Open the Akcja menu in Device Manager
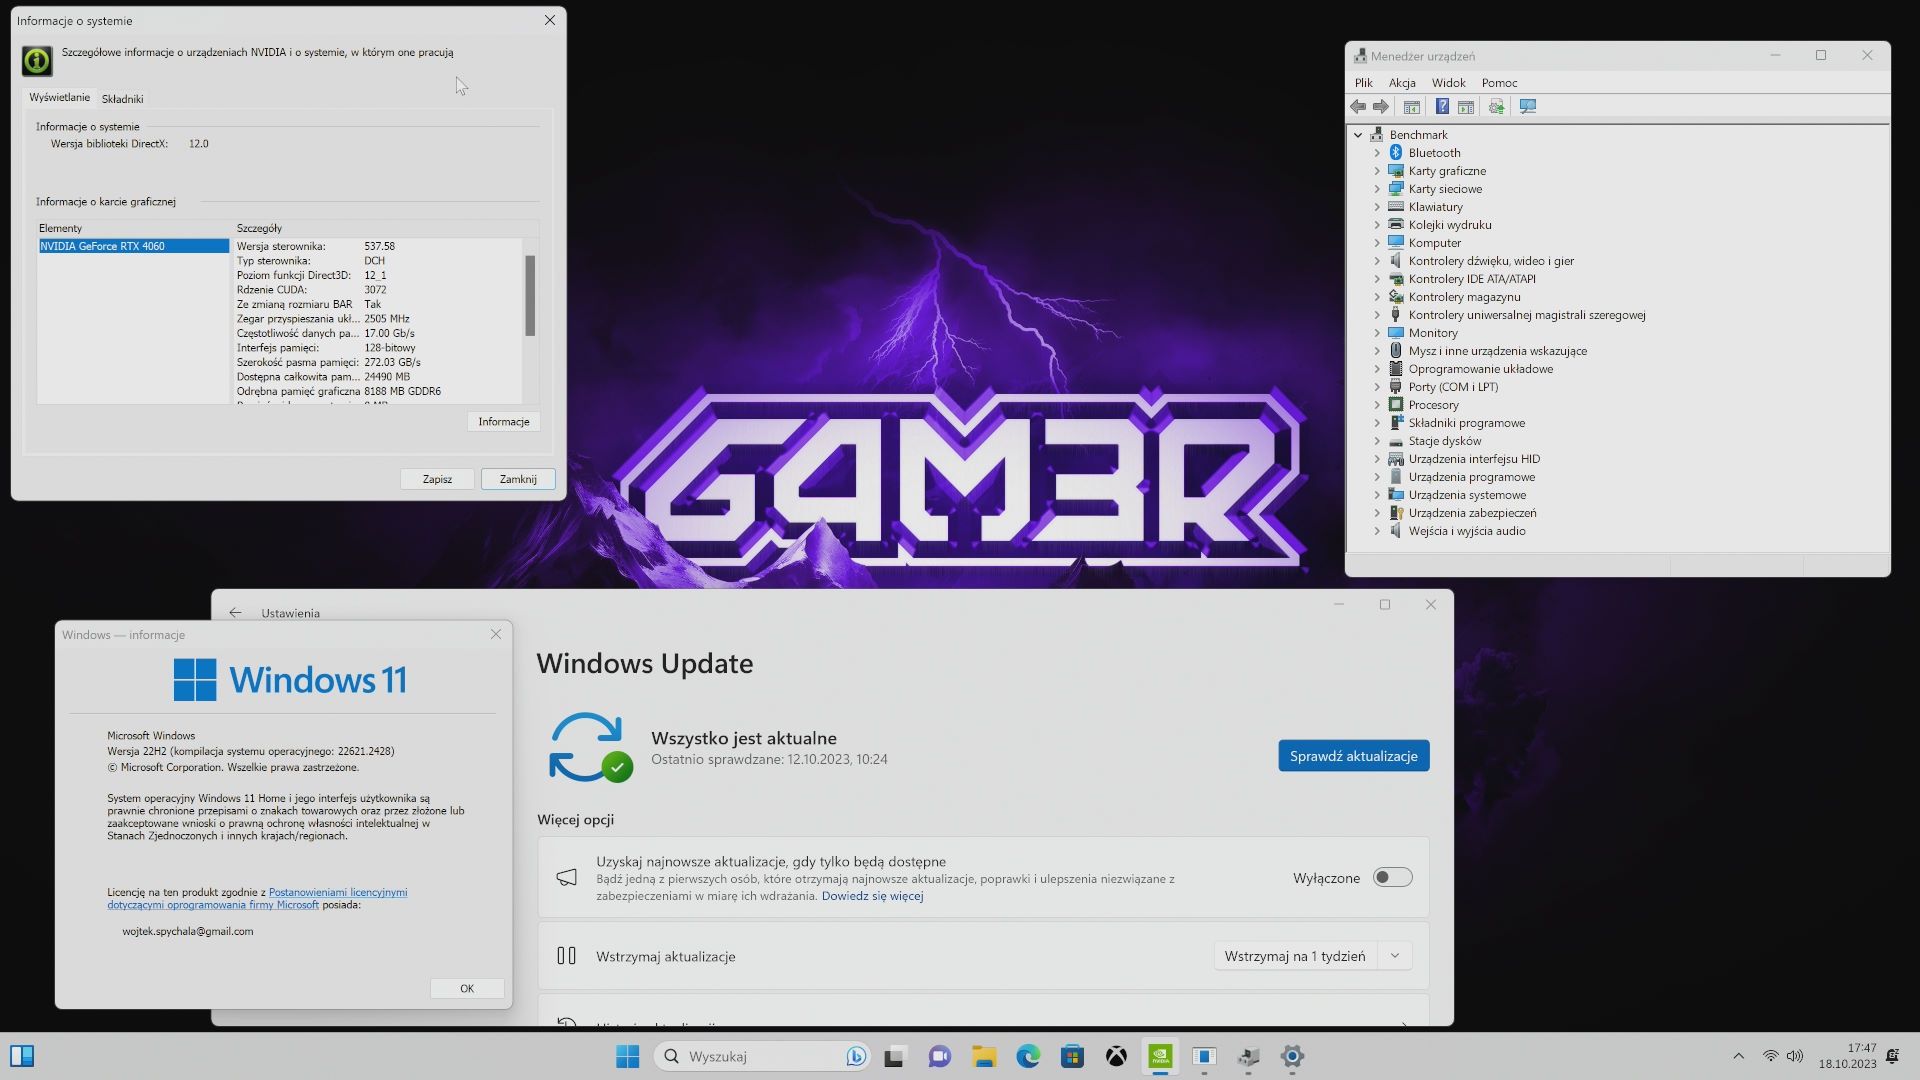This screenshot has width=1920, height=1080. click(1402, 83)
